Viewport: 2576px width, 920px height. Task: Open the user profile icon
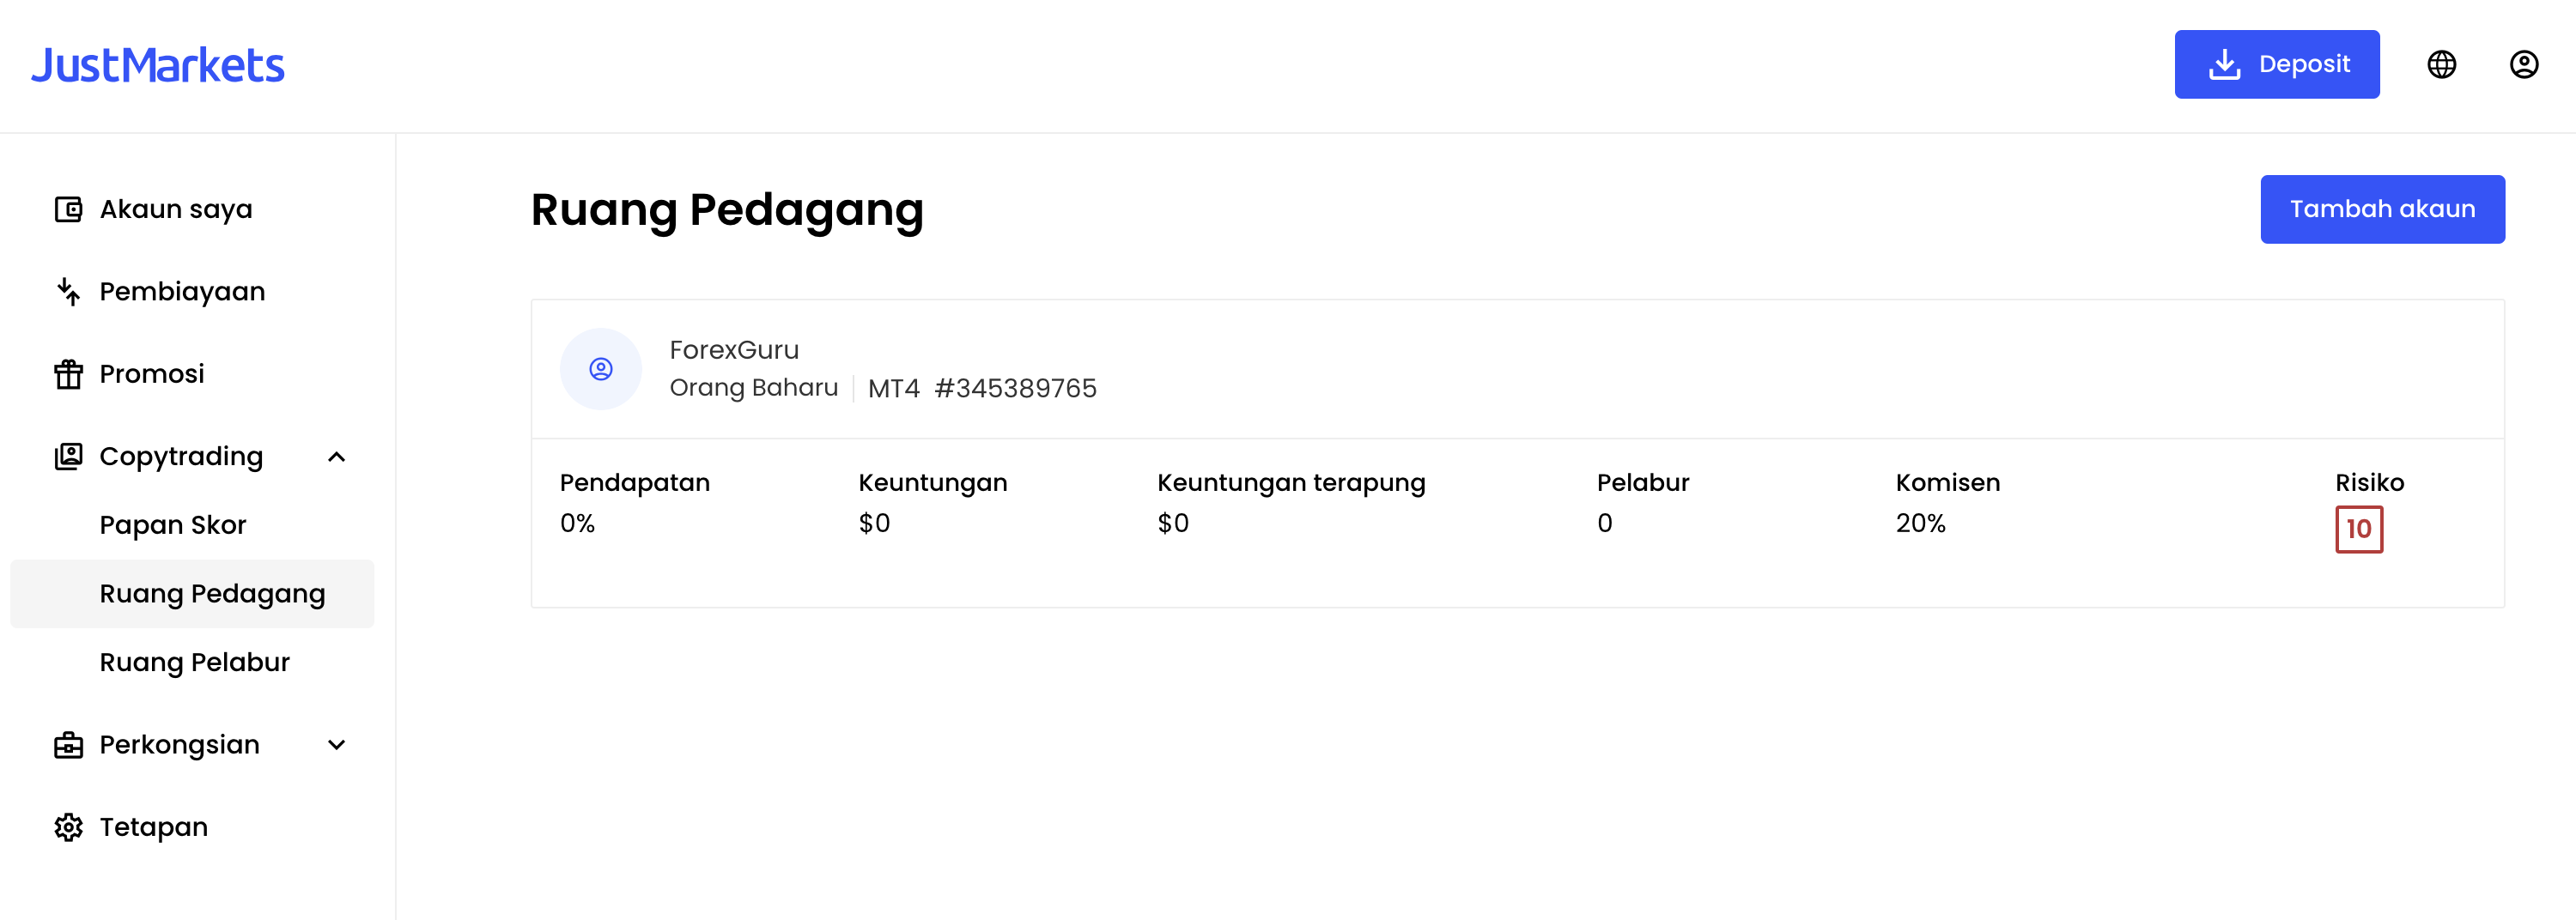point(2523,64)
